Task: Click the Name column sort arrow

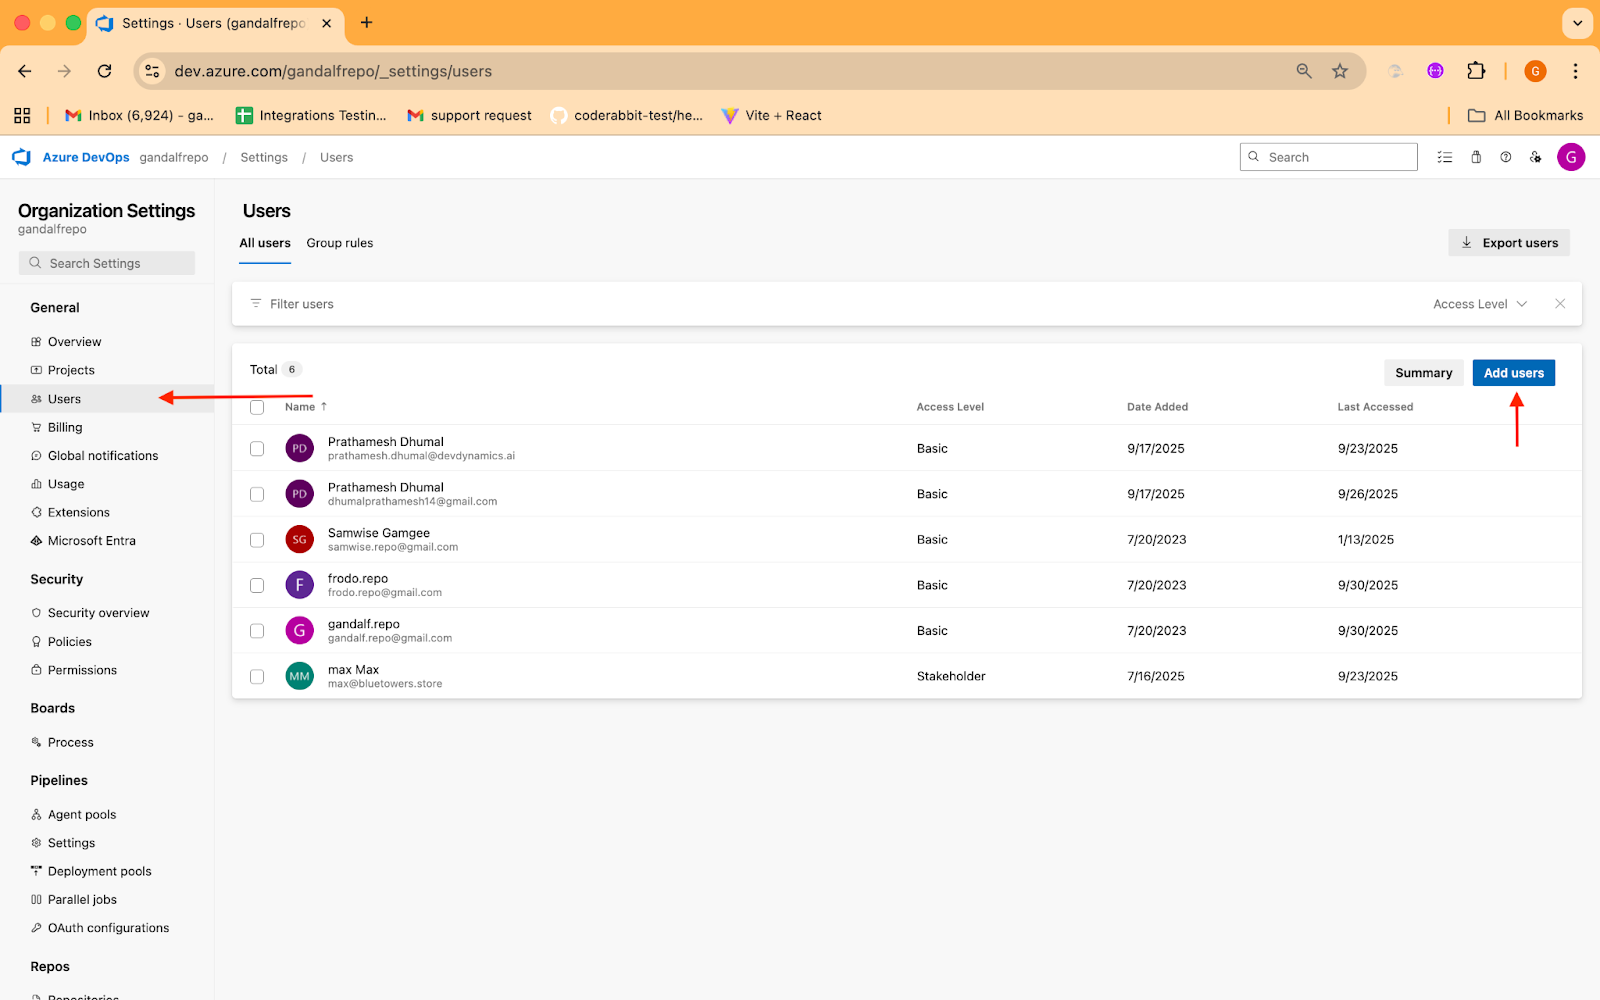Action: point(324,407)
